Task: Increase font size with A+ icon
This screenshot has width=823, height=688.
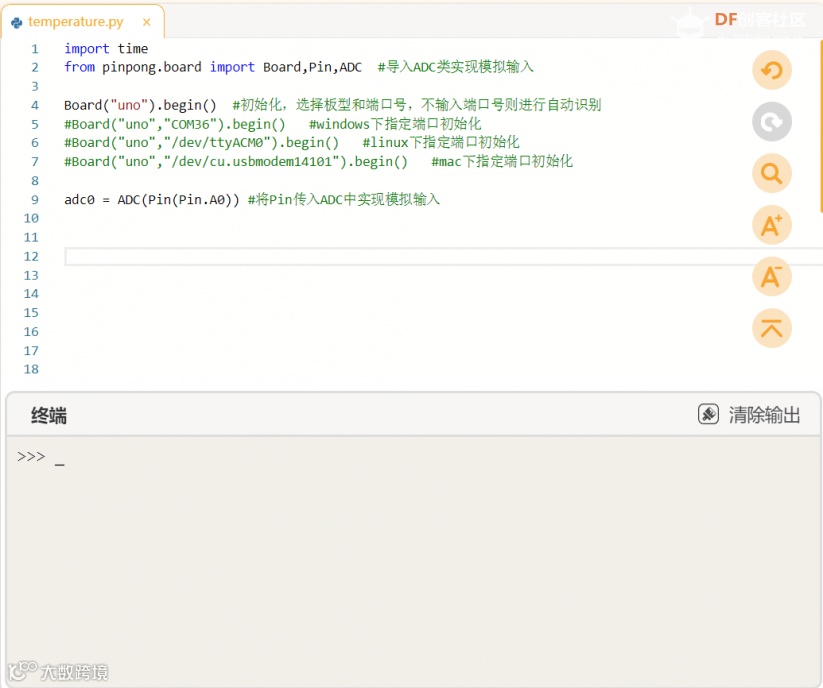Action: pos(772,225)
